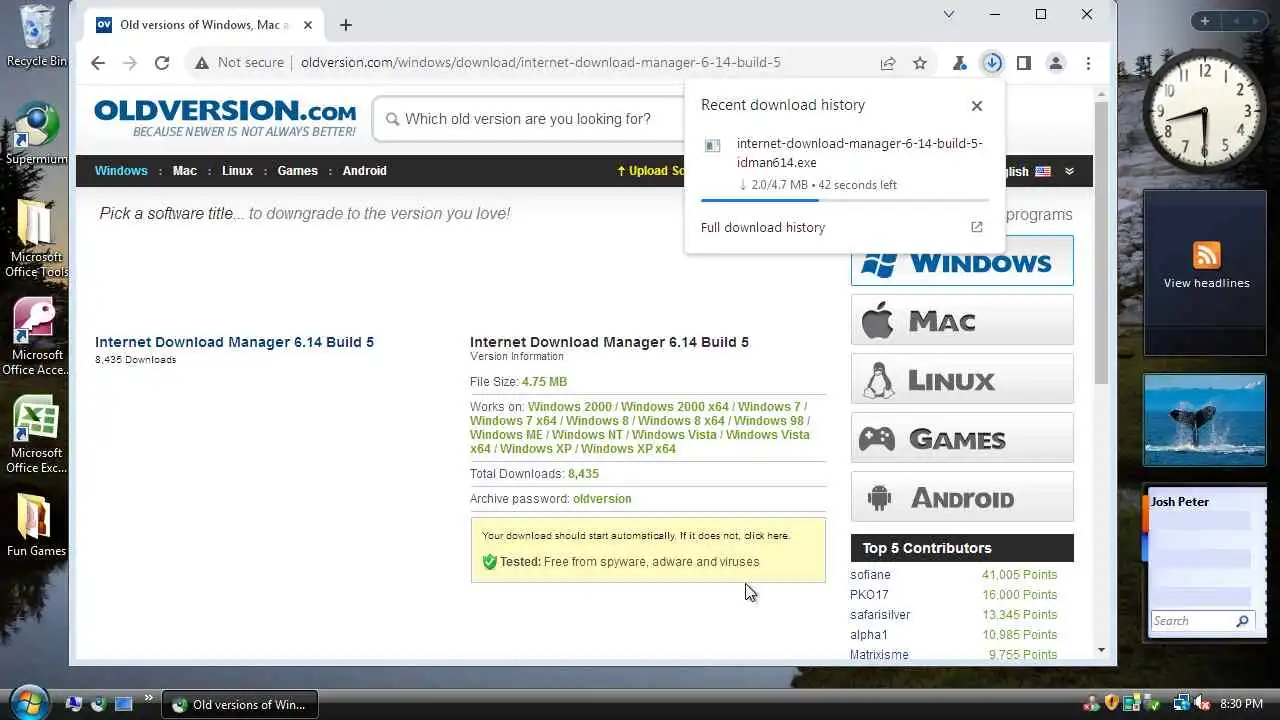
Task: Click the Windows Start orb
Action: (x=29, y=703)
